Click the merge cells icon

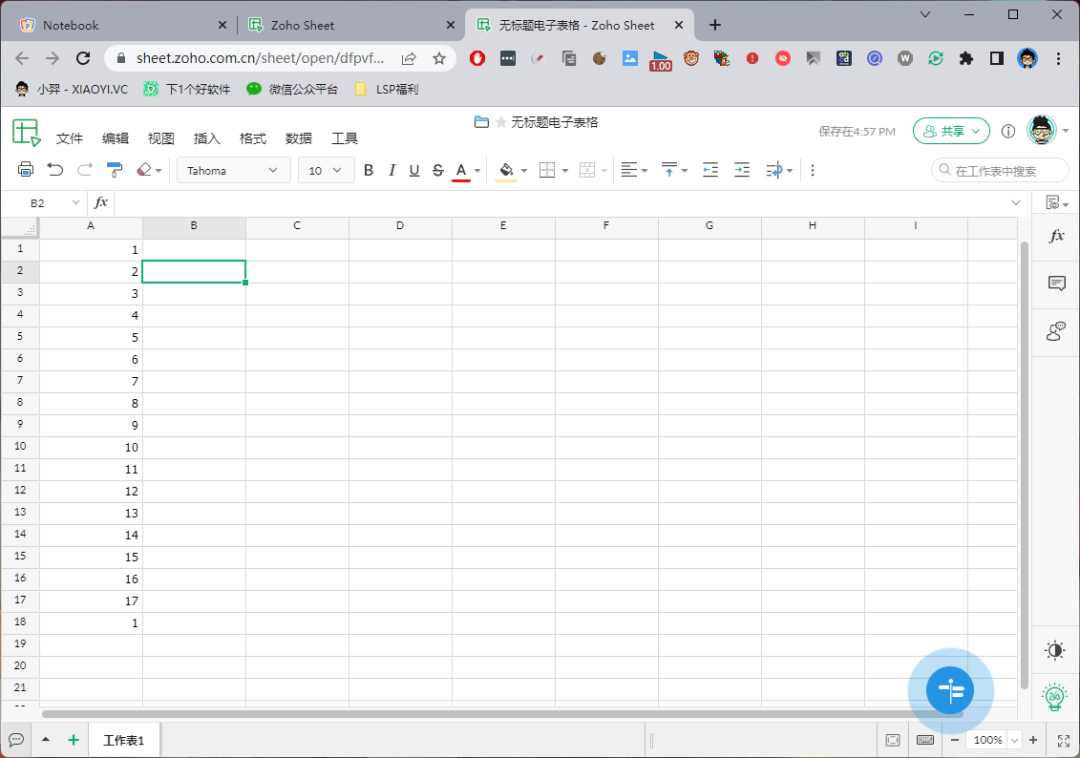click(x=588, y=170)
